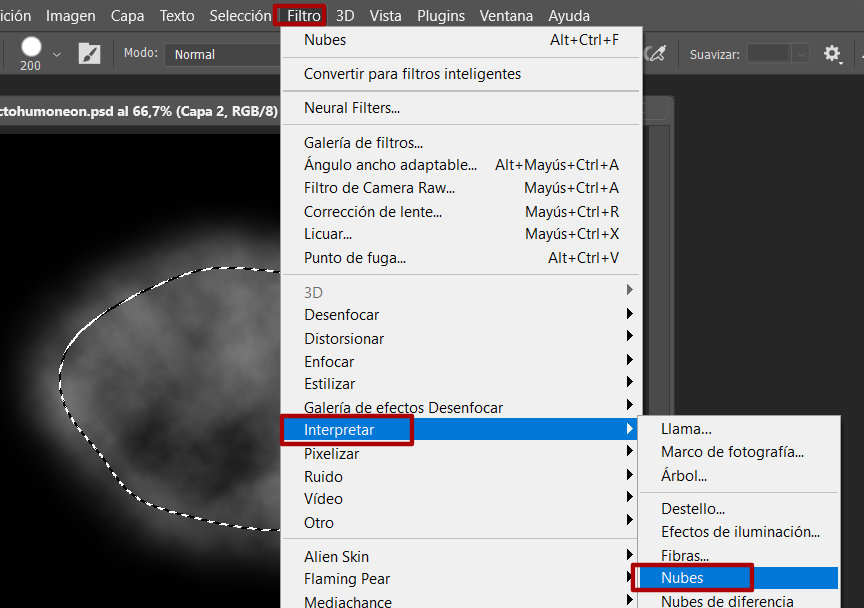Open the brush preset picker circle
Image resolution: width=864 pixels, height=608 pixels.
(31, 47)
